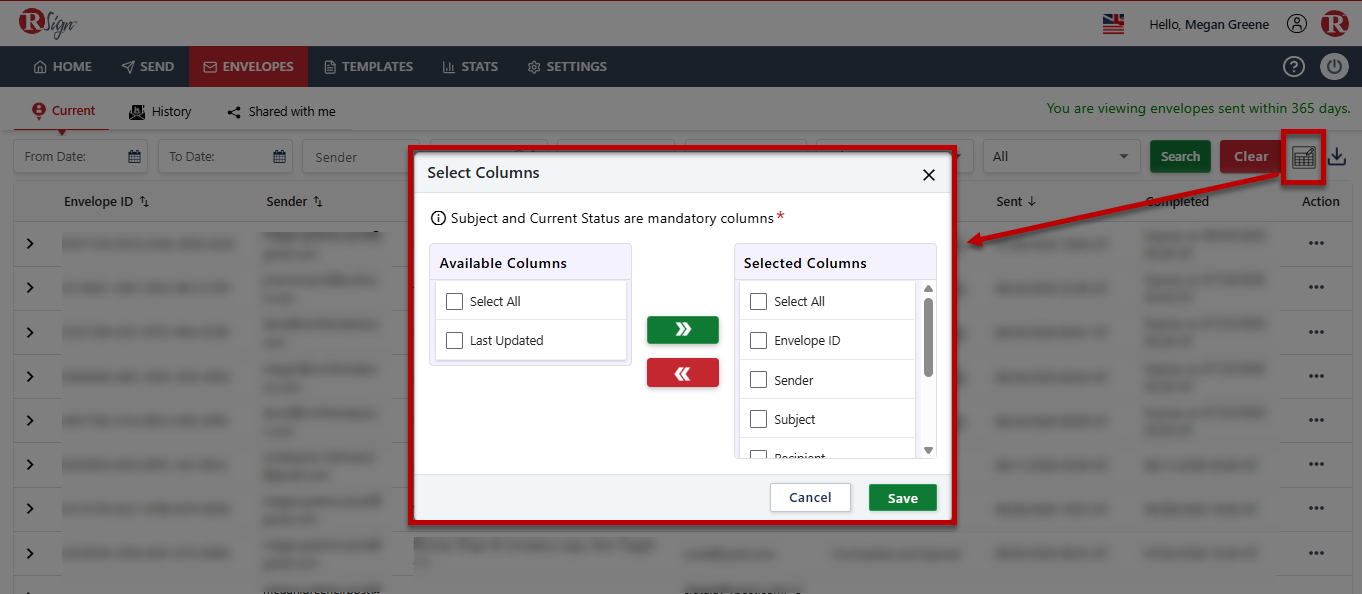Screen dimensions: 1362x594
Task: Move columns right with green arrows button
Action: (x=683, y=329)
